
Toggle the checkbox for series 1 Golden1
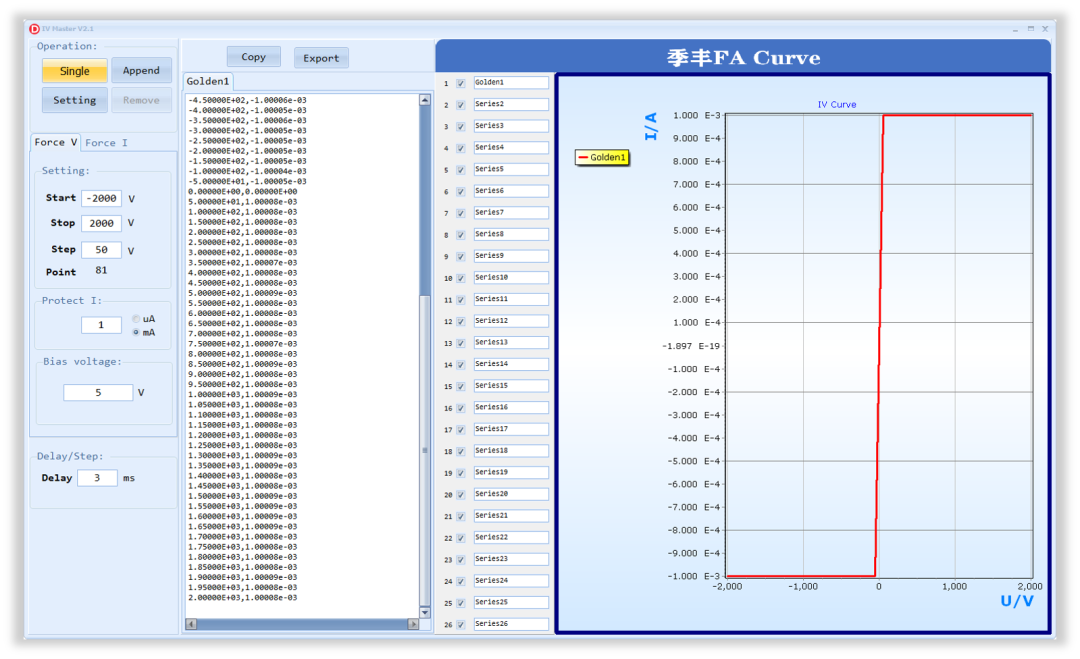point(461,83)
